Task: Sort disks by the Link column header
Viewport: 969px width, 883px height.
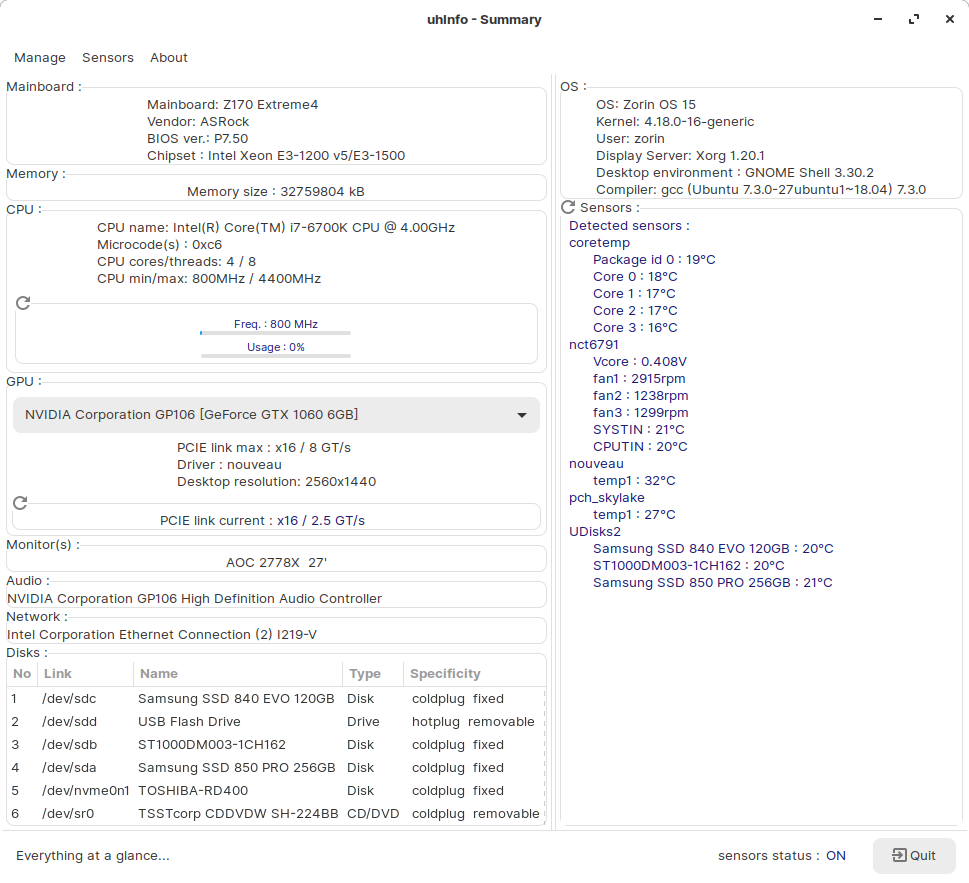Action: pos(85,674)
